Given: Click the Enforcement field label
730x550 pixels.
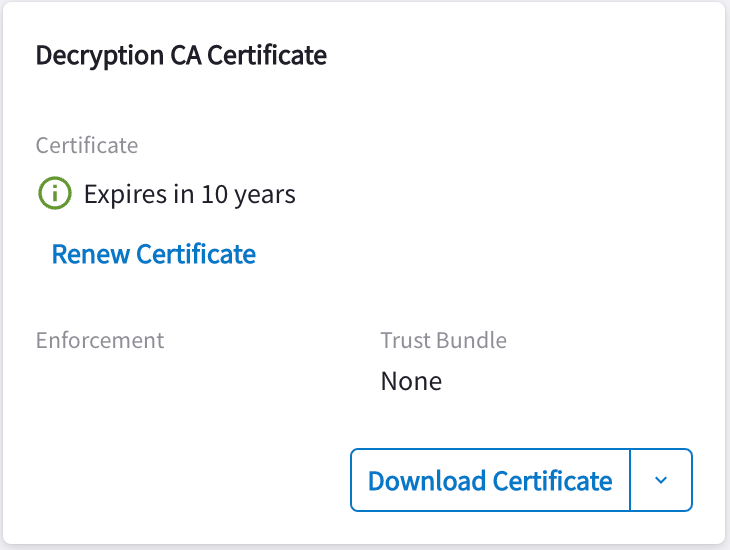Looking at the screenshot, I should 100,340.
